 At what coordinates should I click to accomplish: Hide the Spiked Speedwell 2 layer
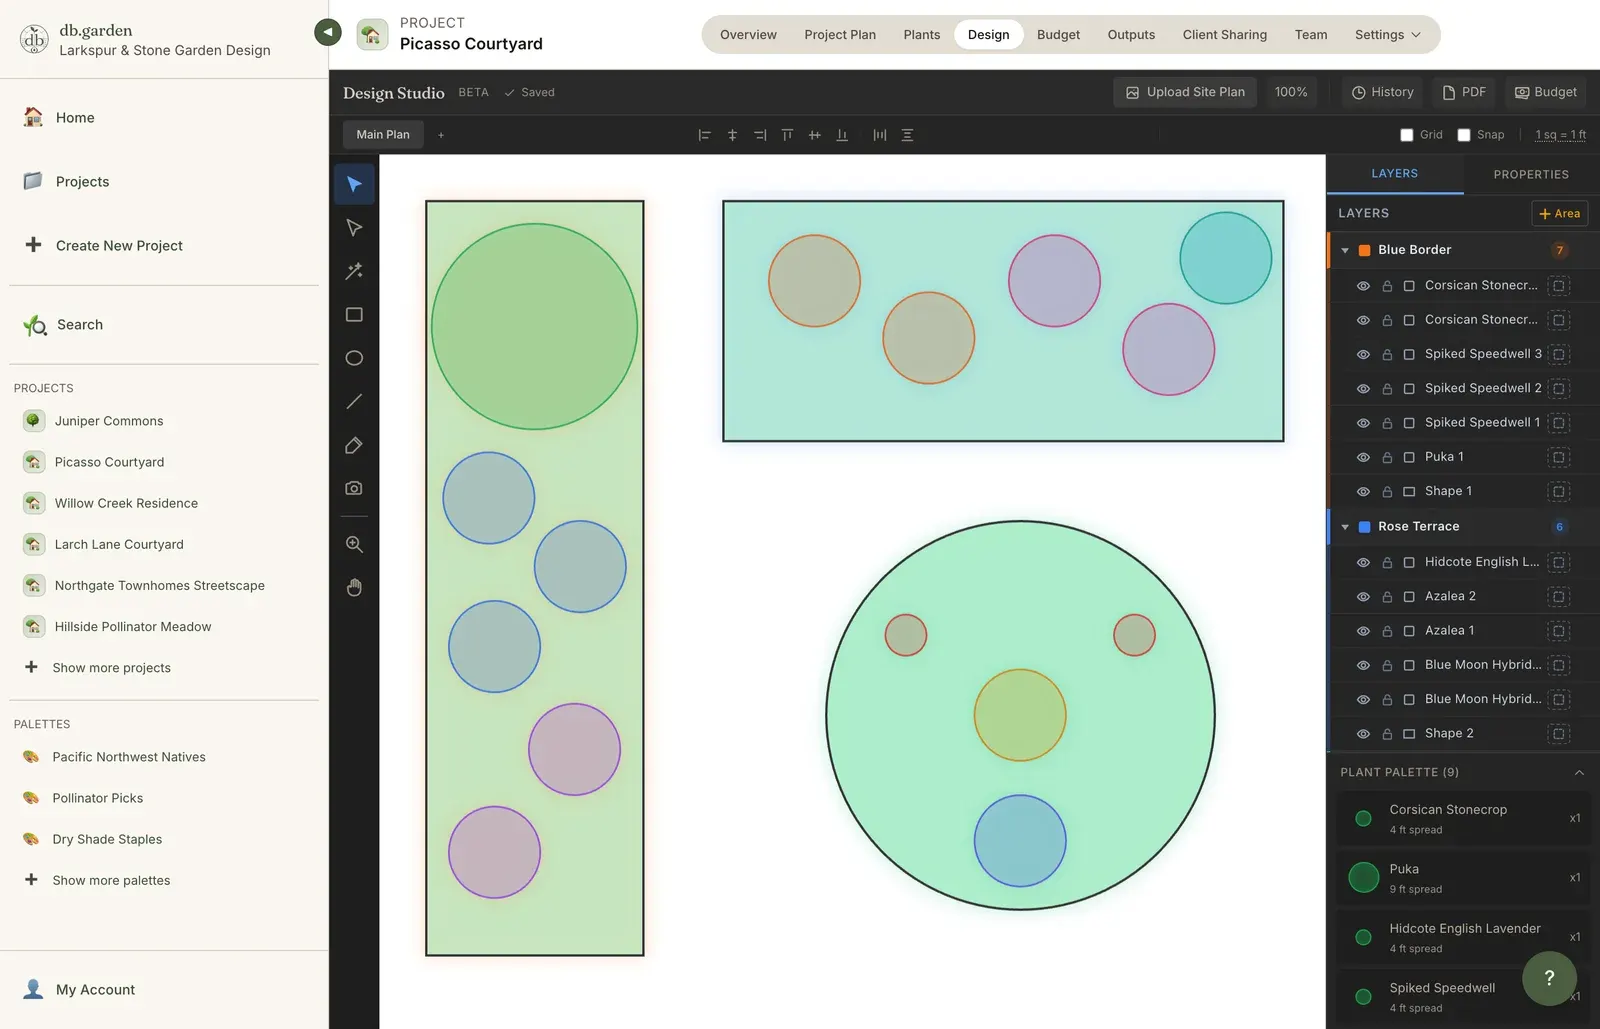coord(1363,388)
